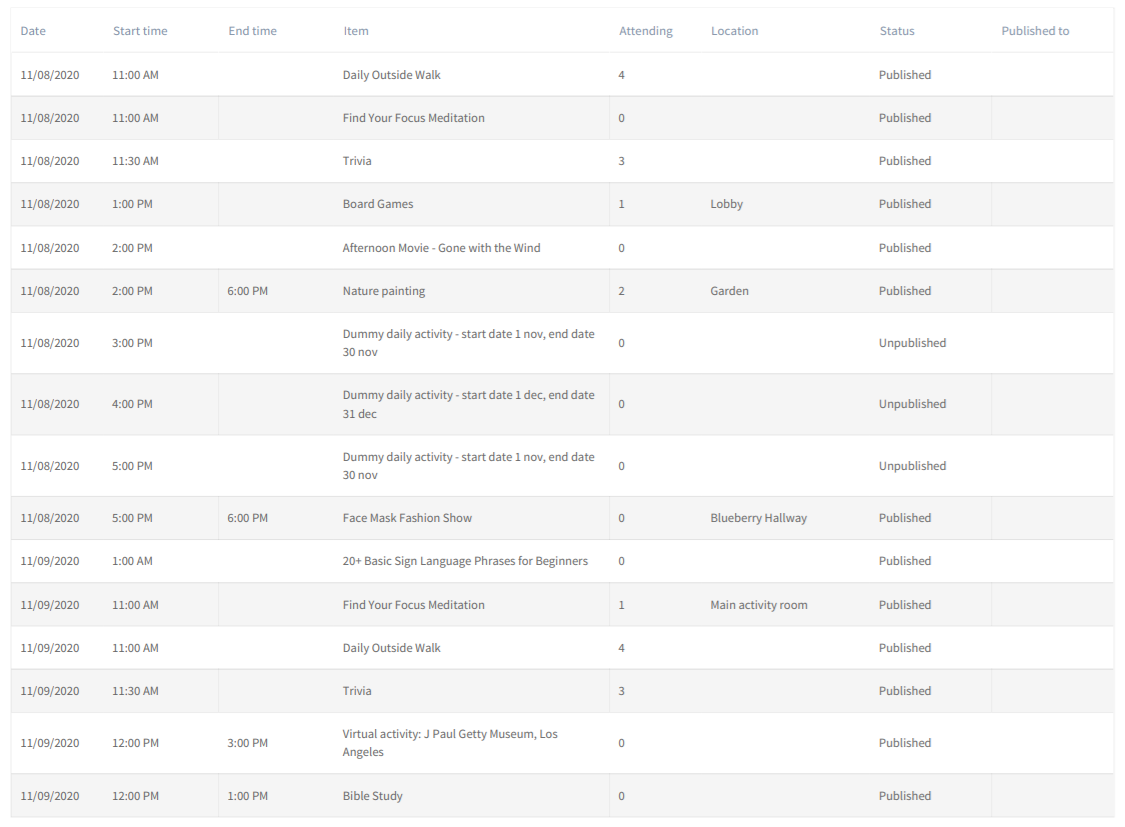Click the Status column header
The width and height of the screenshot is (1125, 827).
(896, 31)
